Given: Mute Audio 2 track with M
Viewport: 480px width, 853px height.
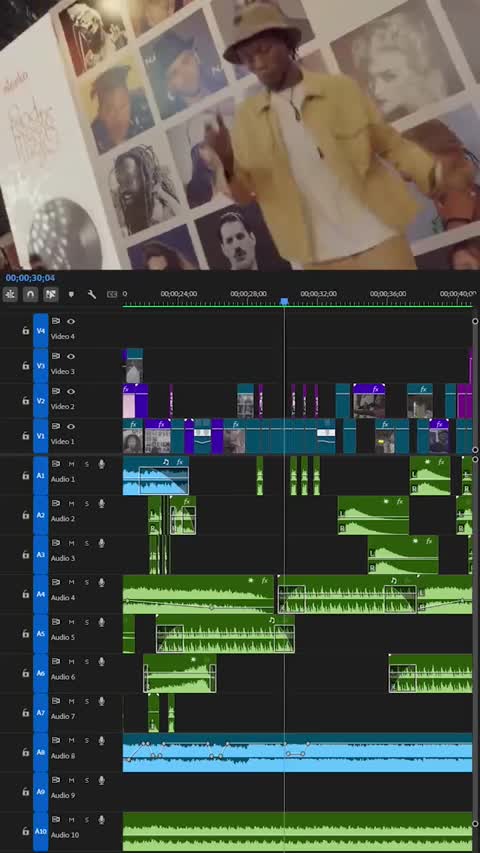Looking at the screenshot, I should click(x=71, y=504).
